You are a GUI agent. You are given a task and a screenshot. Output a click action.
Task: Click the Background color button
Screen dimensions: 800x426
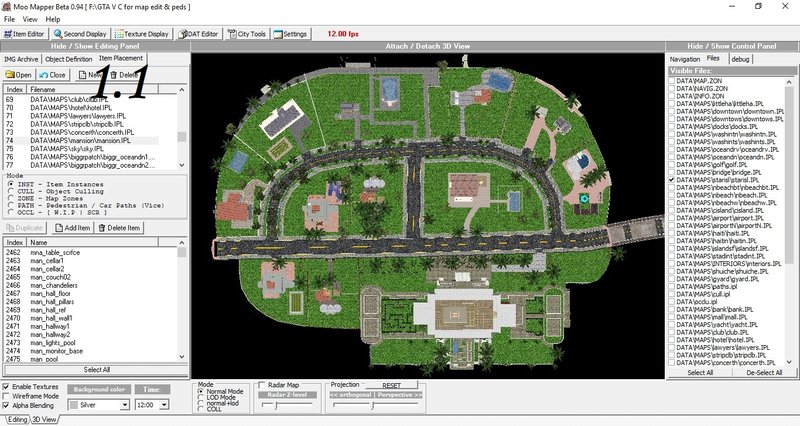tap(99, 389)
